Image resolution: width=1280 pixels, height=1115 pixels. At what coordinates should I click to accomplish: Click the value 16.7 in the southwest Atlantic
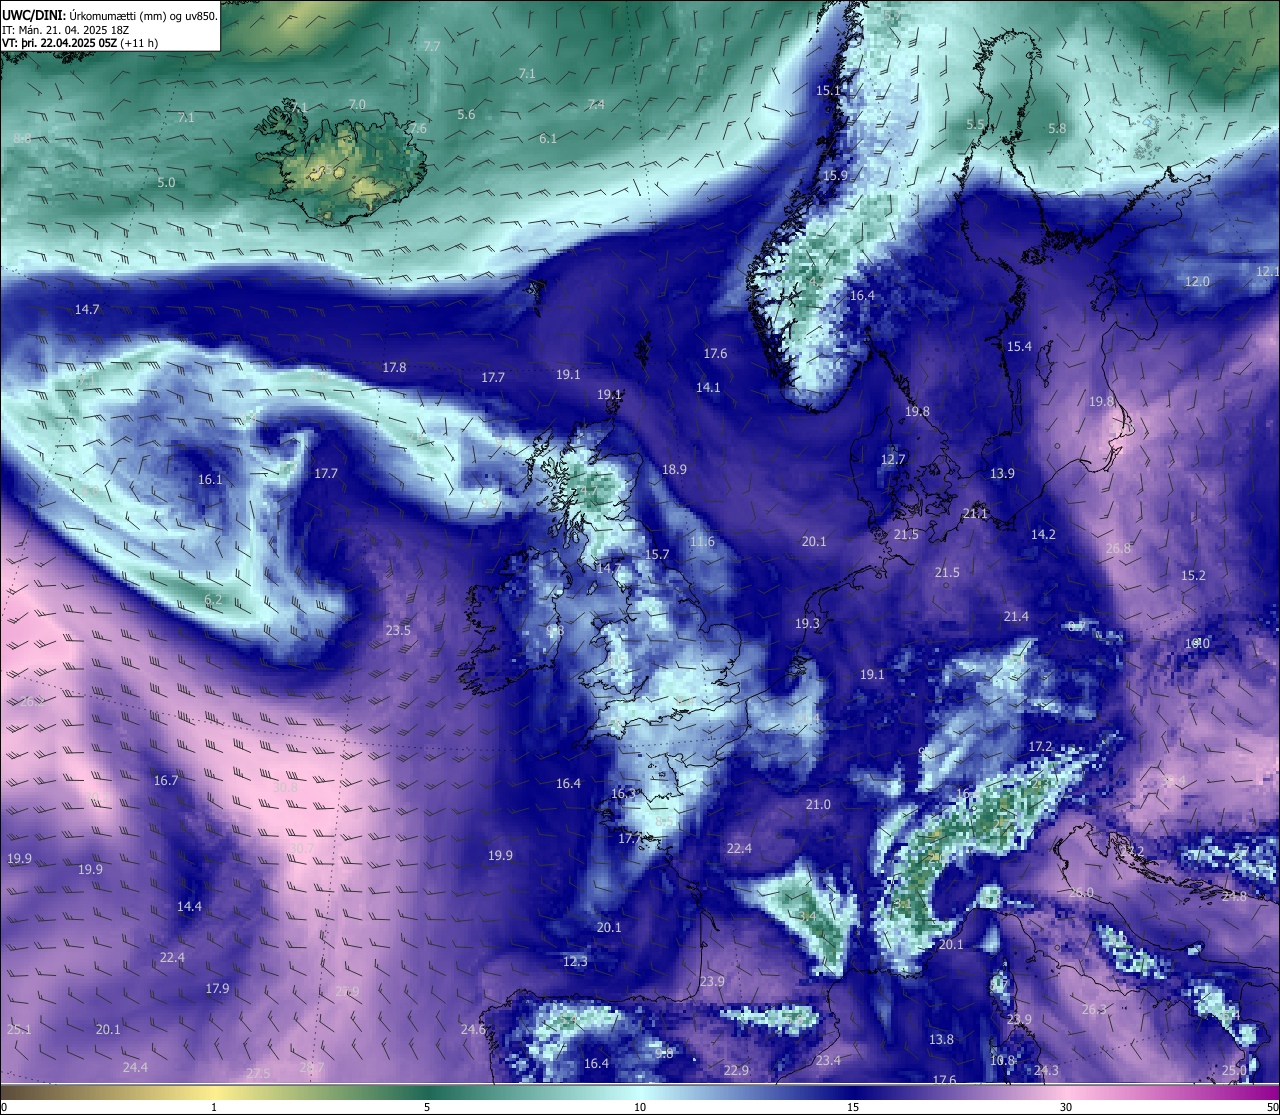click(x=166, y=780)
